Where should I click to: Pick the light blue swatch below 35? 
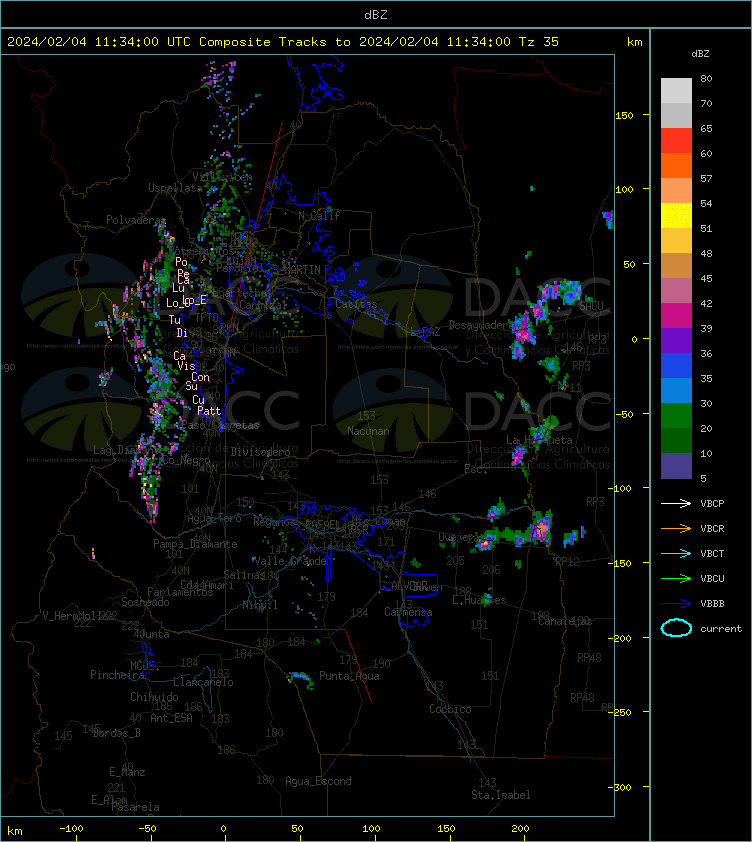tap(676, 390)
